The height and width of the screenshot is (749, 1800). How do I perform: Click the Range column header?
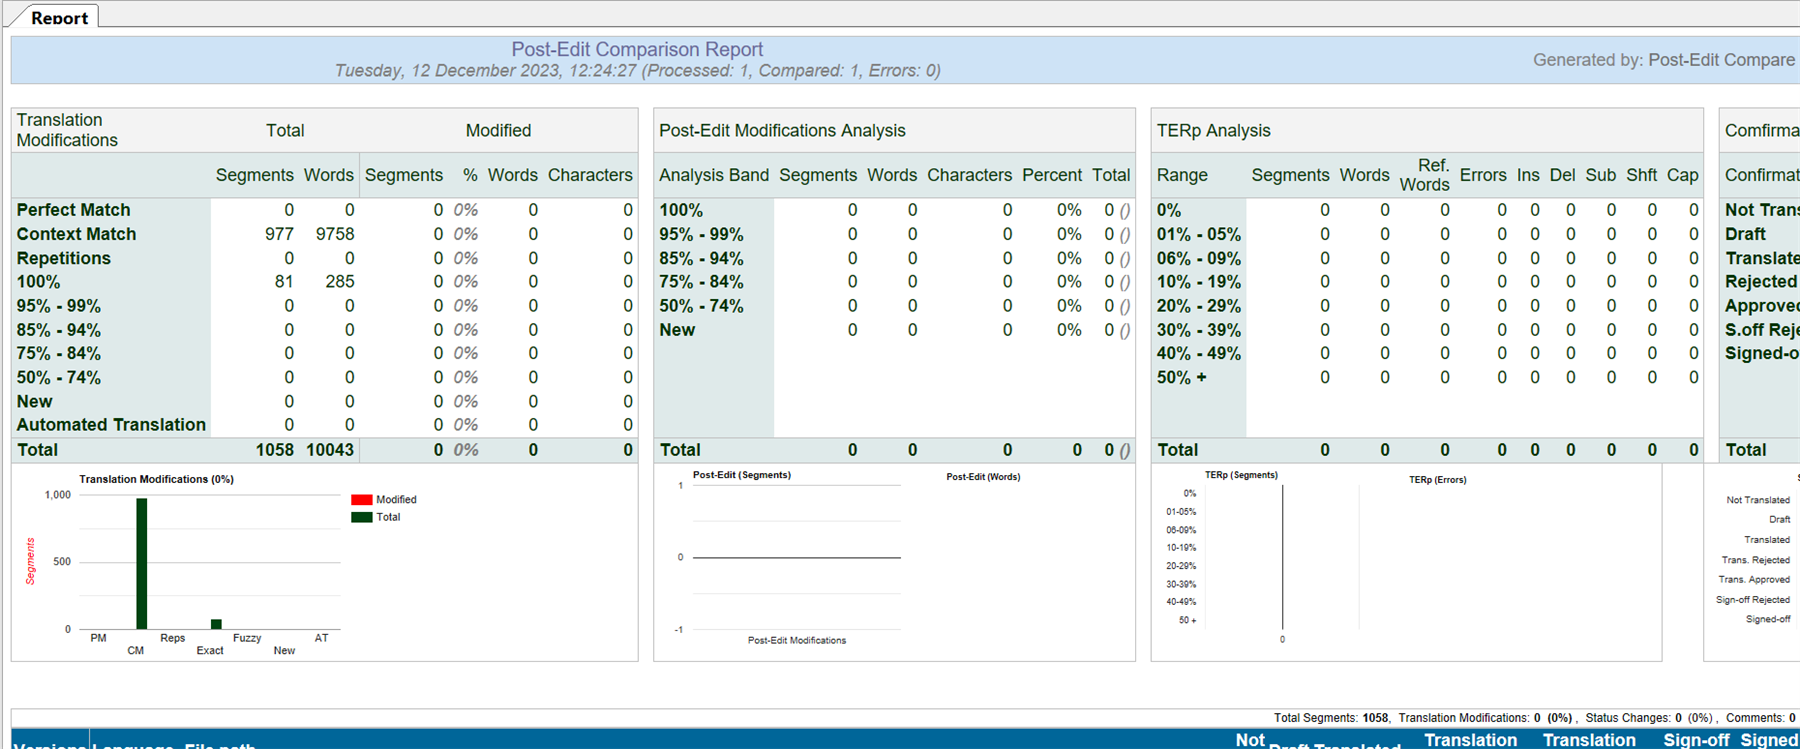[1182, 175]
